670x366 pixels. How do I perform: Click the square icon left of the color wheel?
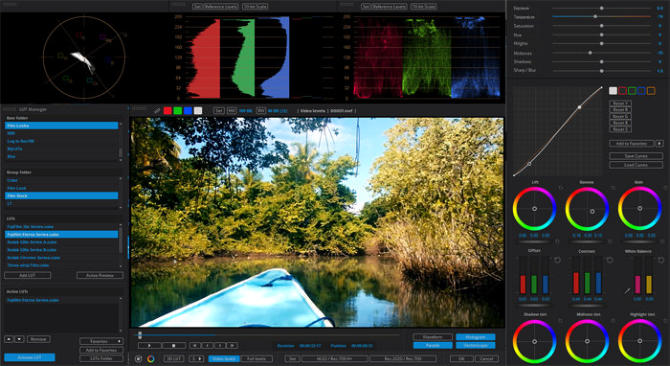point(138,359)
